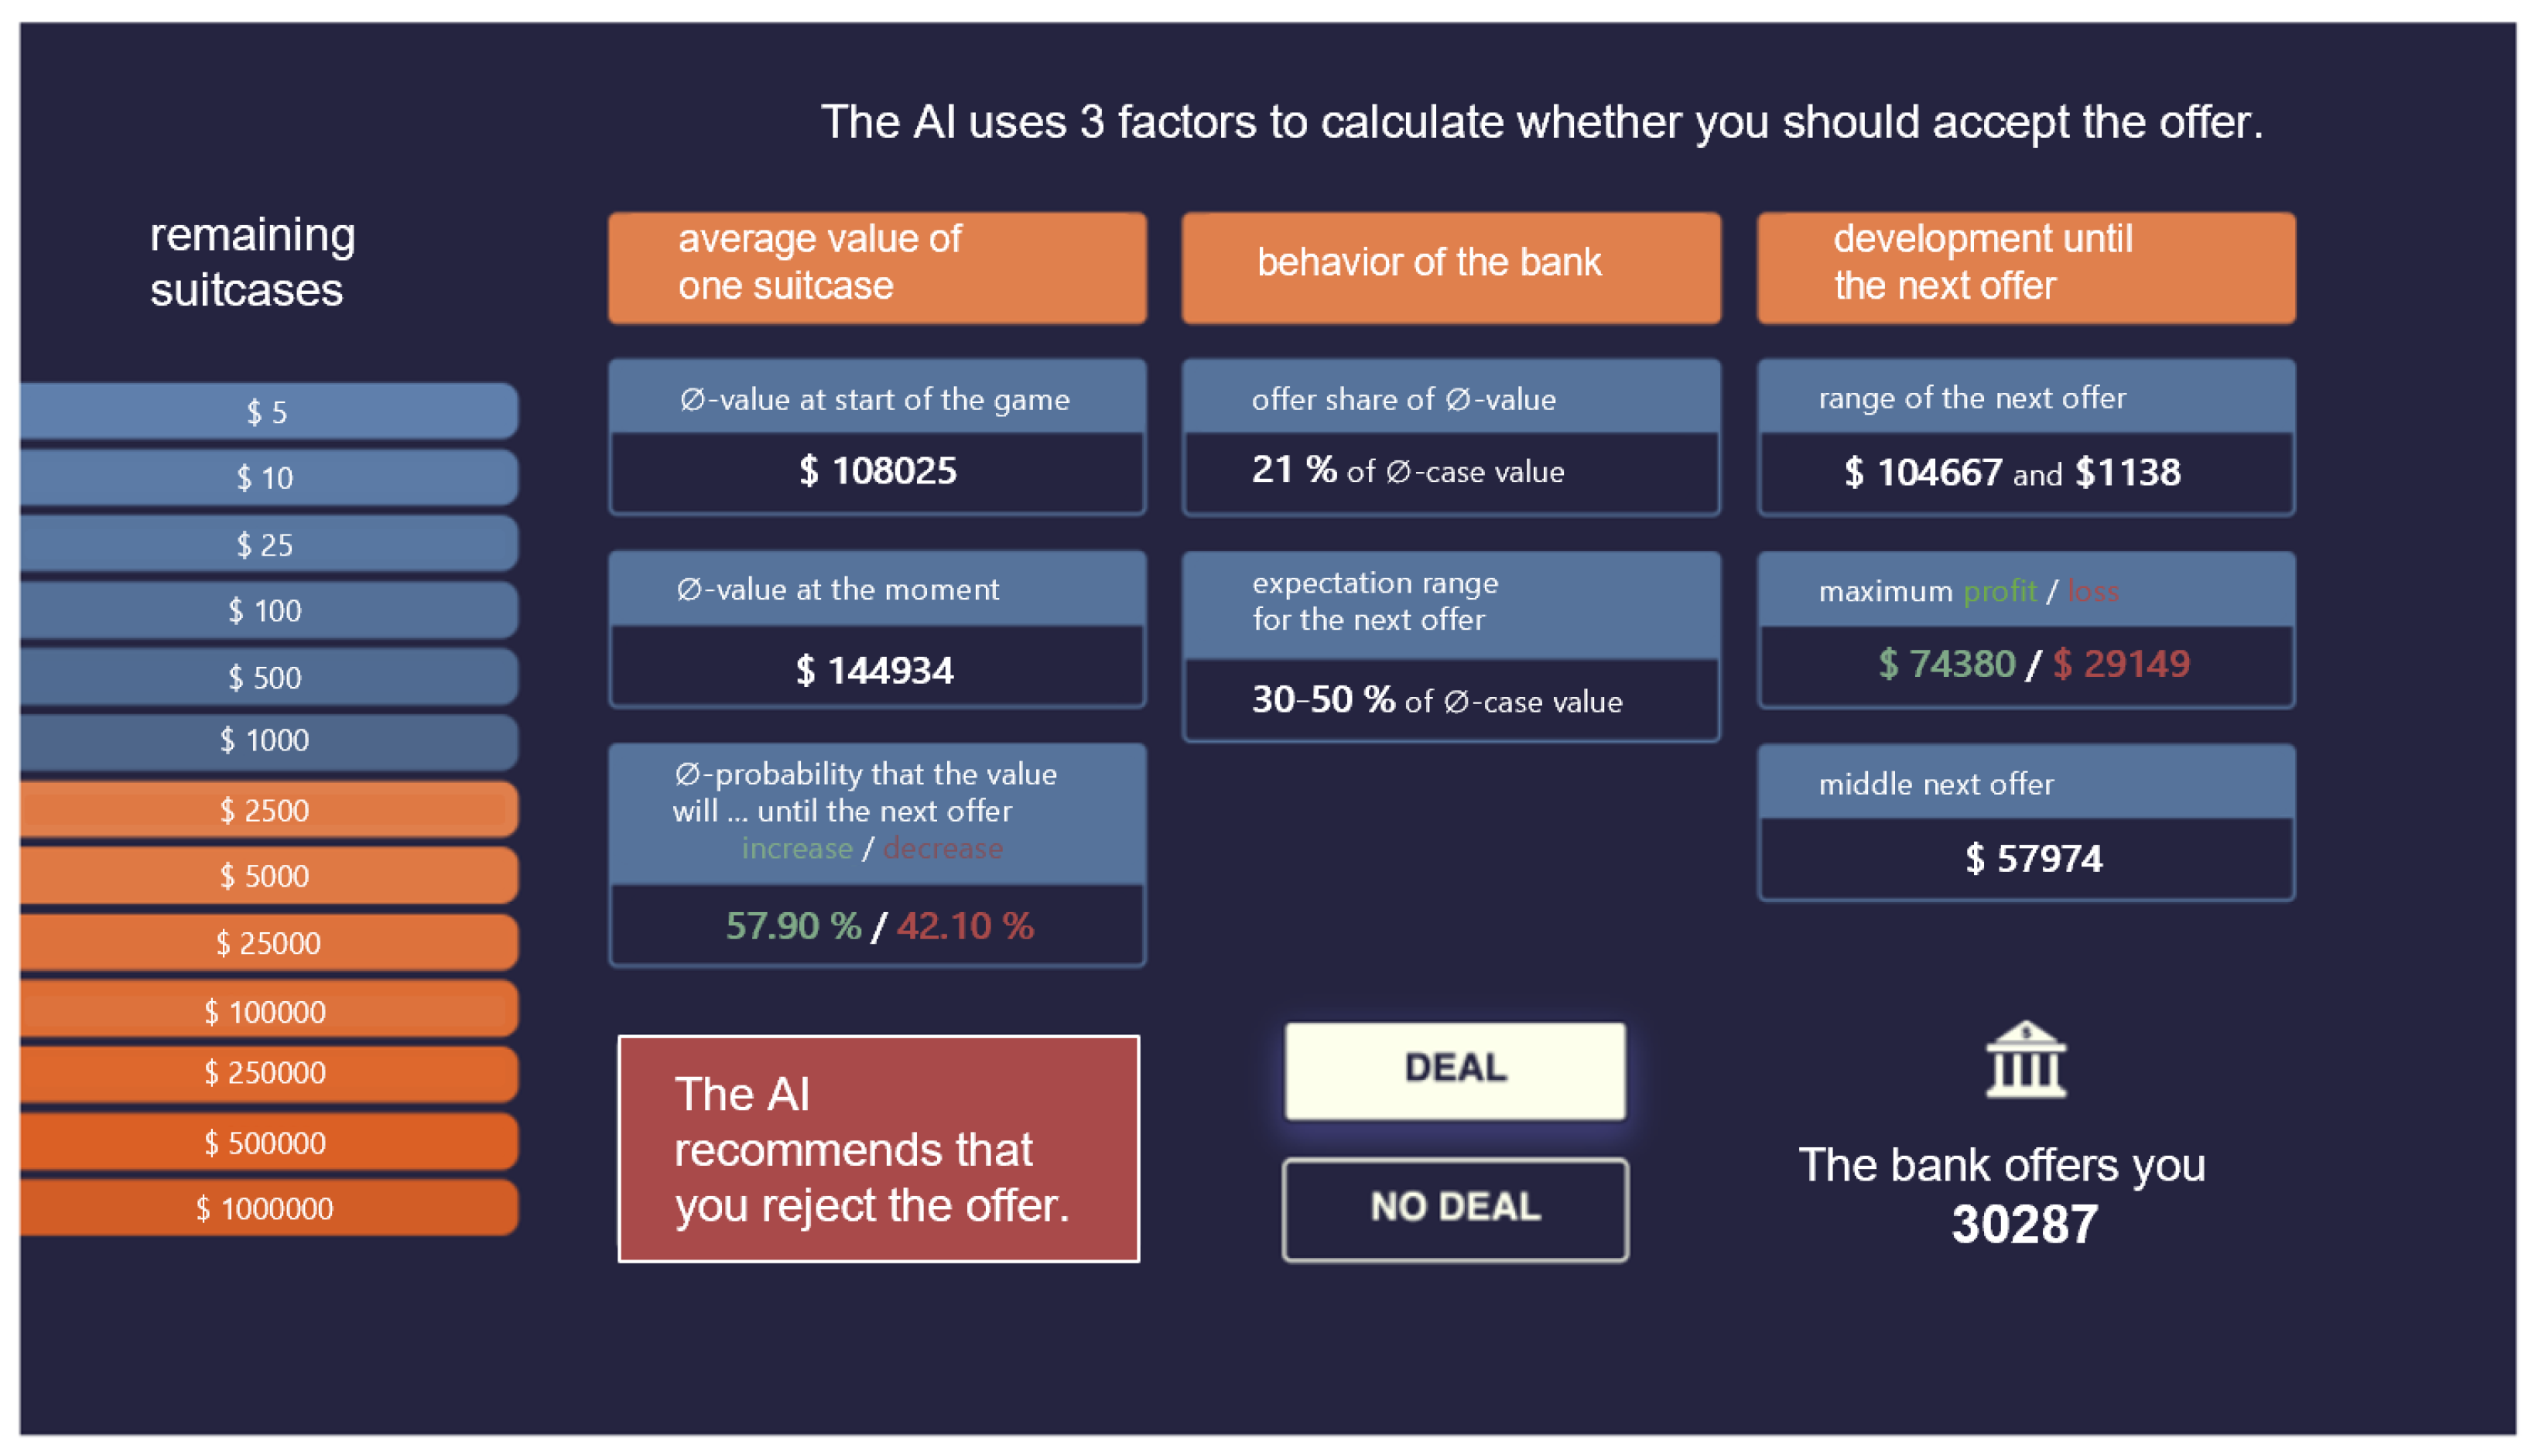
Task: Choose the $ 100000 suitcase
Action: coord(266,1011)
